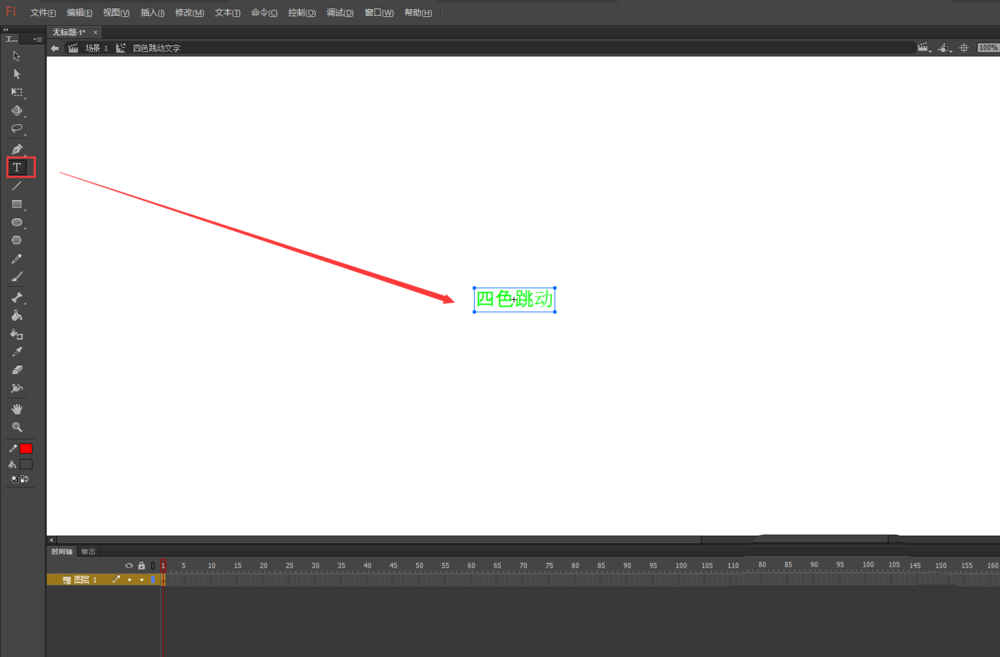The height and width of the screenshot is (657, 1000).
Task: Select the Hand tool
Action: tap(17, 409)
